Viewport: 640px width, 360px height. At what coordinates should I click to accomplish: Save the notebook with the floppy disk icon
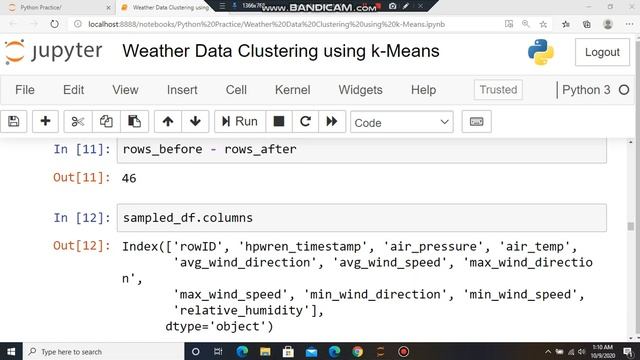point(13,121)
